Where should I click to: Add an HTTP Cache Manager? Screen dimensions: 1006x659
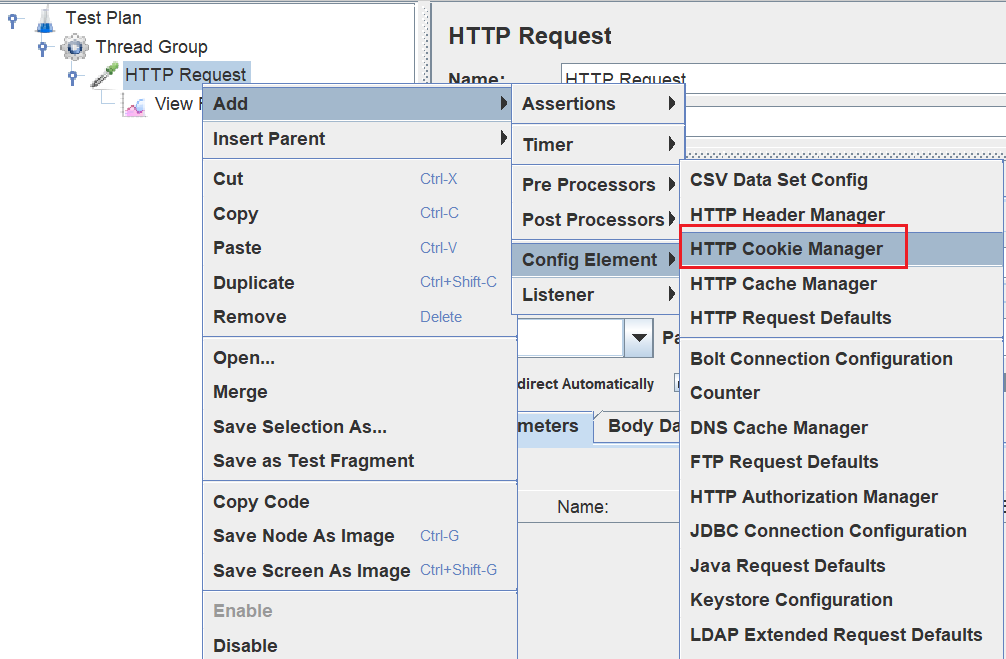click(x=842, y=284)
